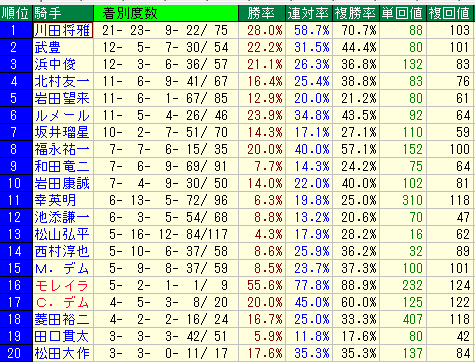Screen dimensions: 475x362
Task: Open jockey ルメール entry
Action: [62, 115]
